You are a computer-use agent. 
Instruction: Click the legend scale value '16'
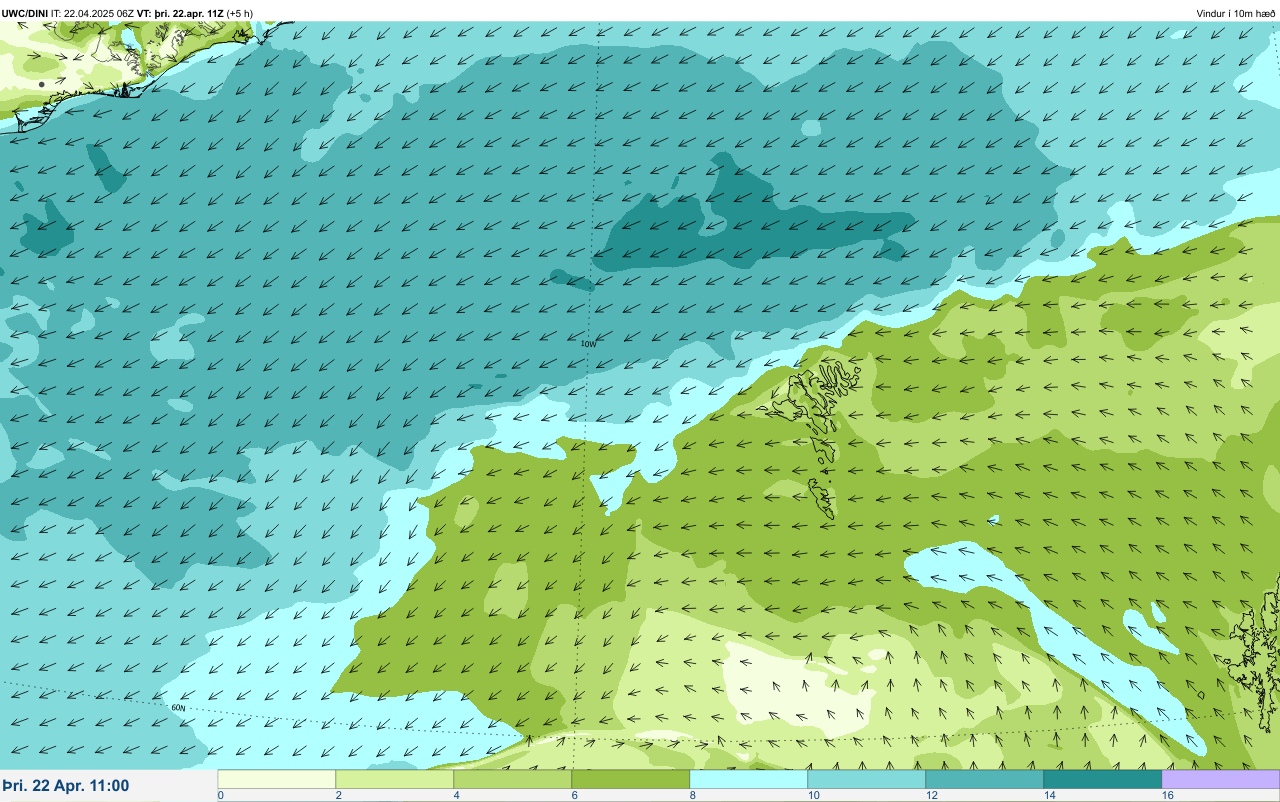(x=1167, y=795)
